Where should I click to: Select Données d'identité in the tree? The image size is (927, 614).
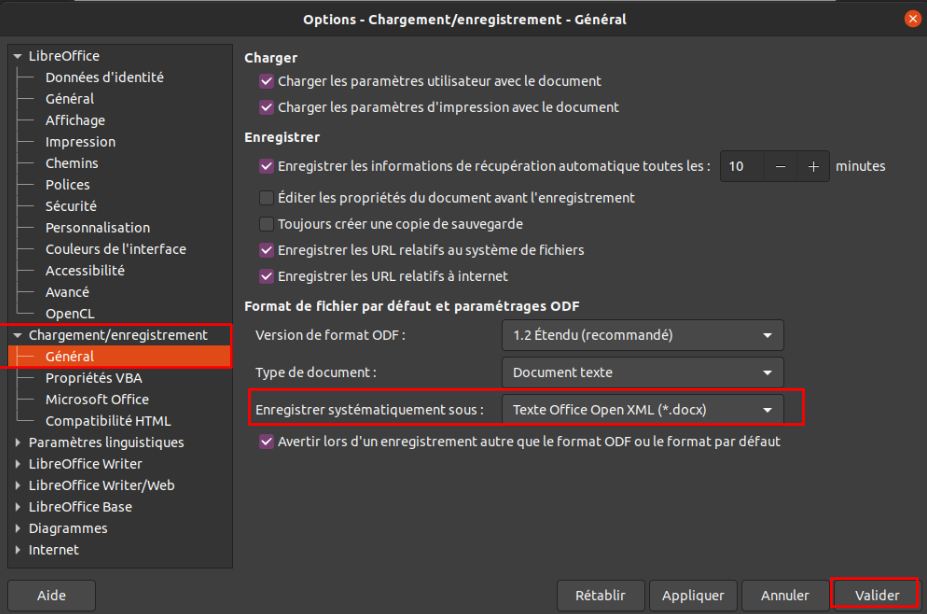pyautogui.click(x=105, y=77)
